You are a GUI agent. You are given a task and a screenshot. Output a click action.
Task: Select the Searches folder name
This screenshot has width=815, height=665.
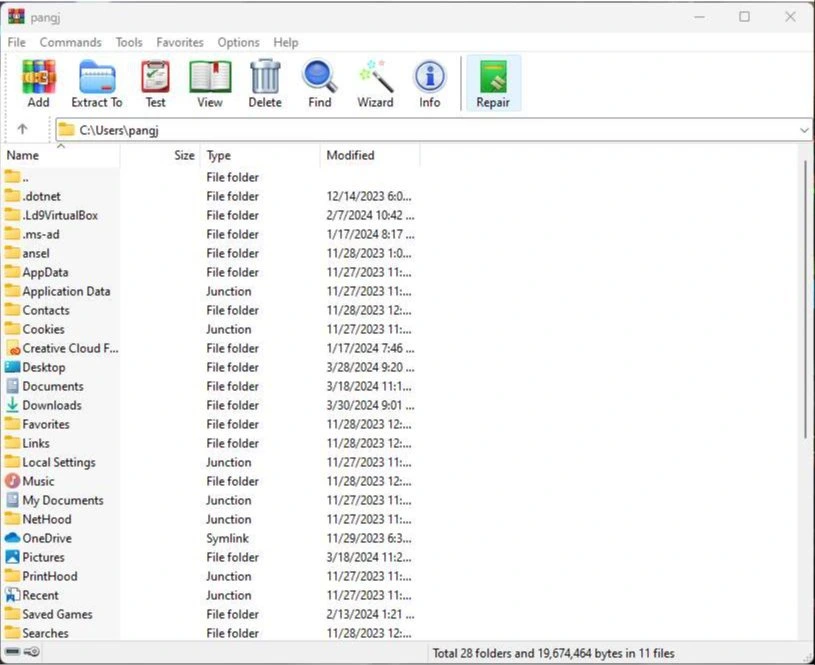(45, 633)
